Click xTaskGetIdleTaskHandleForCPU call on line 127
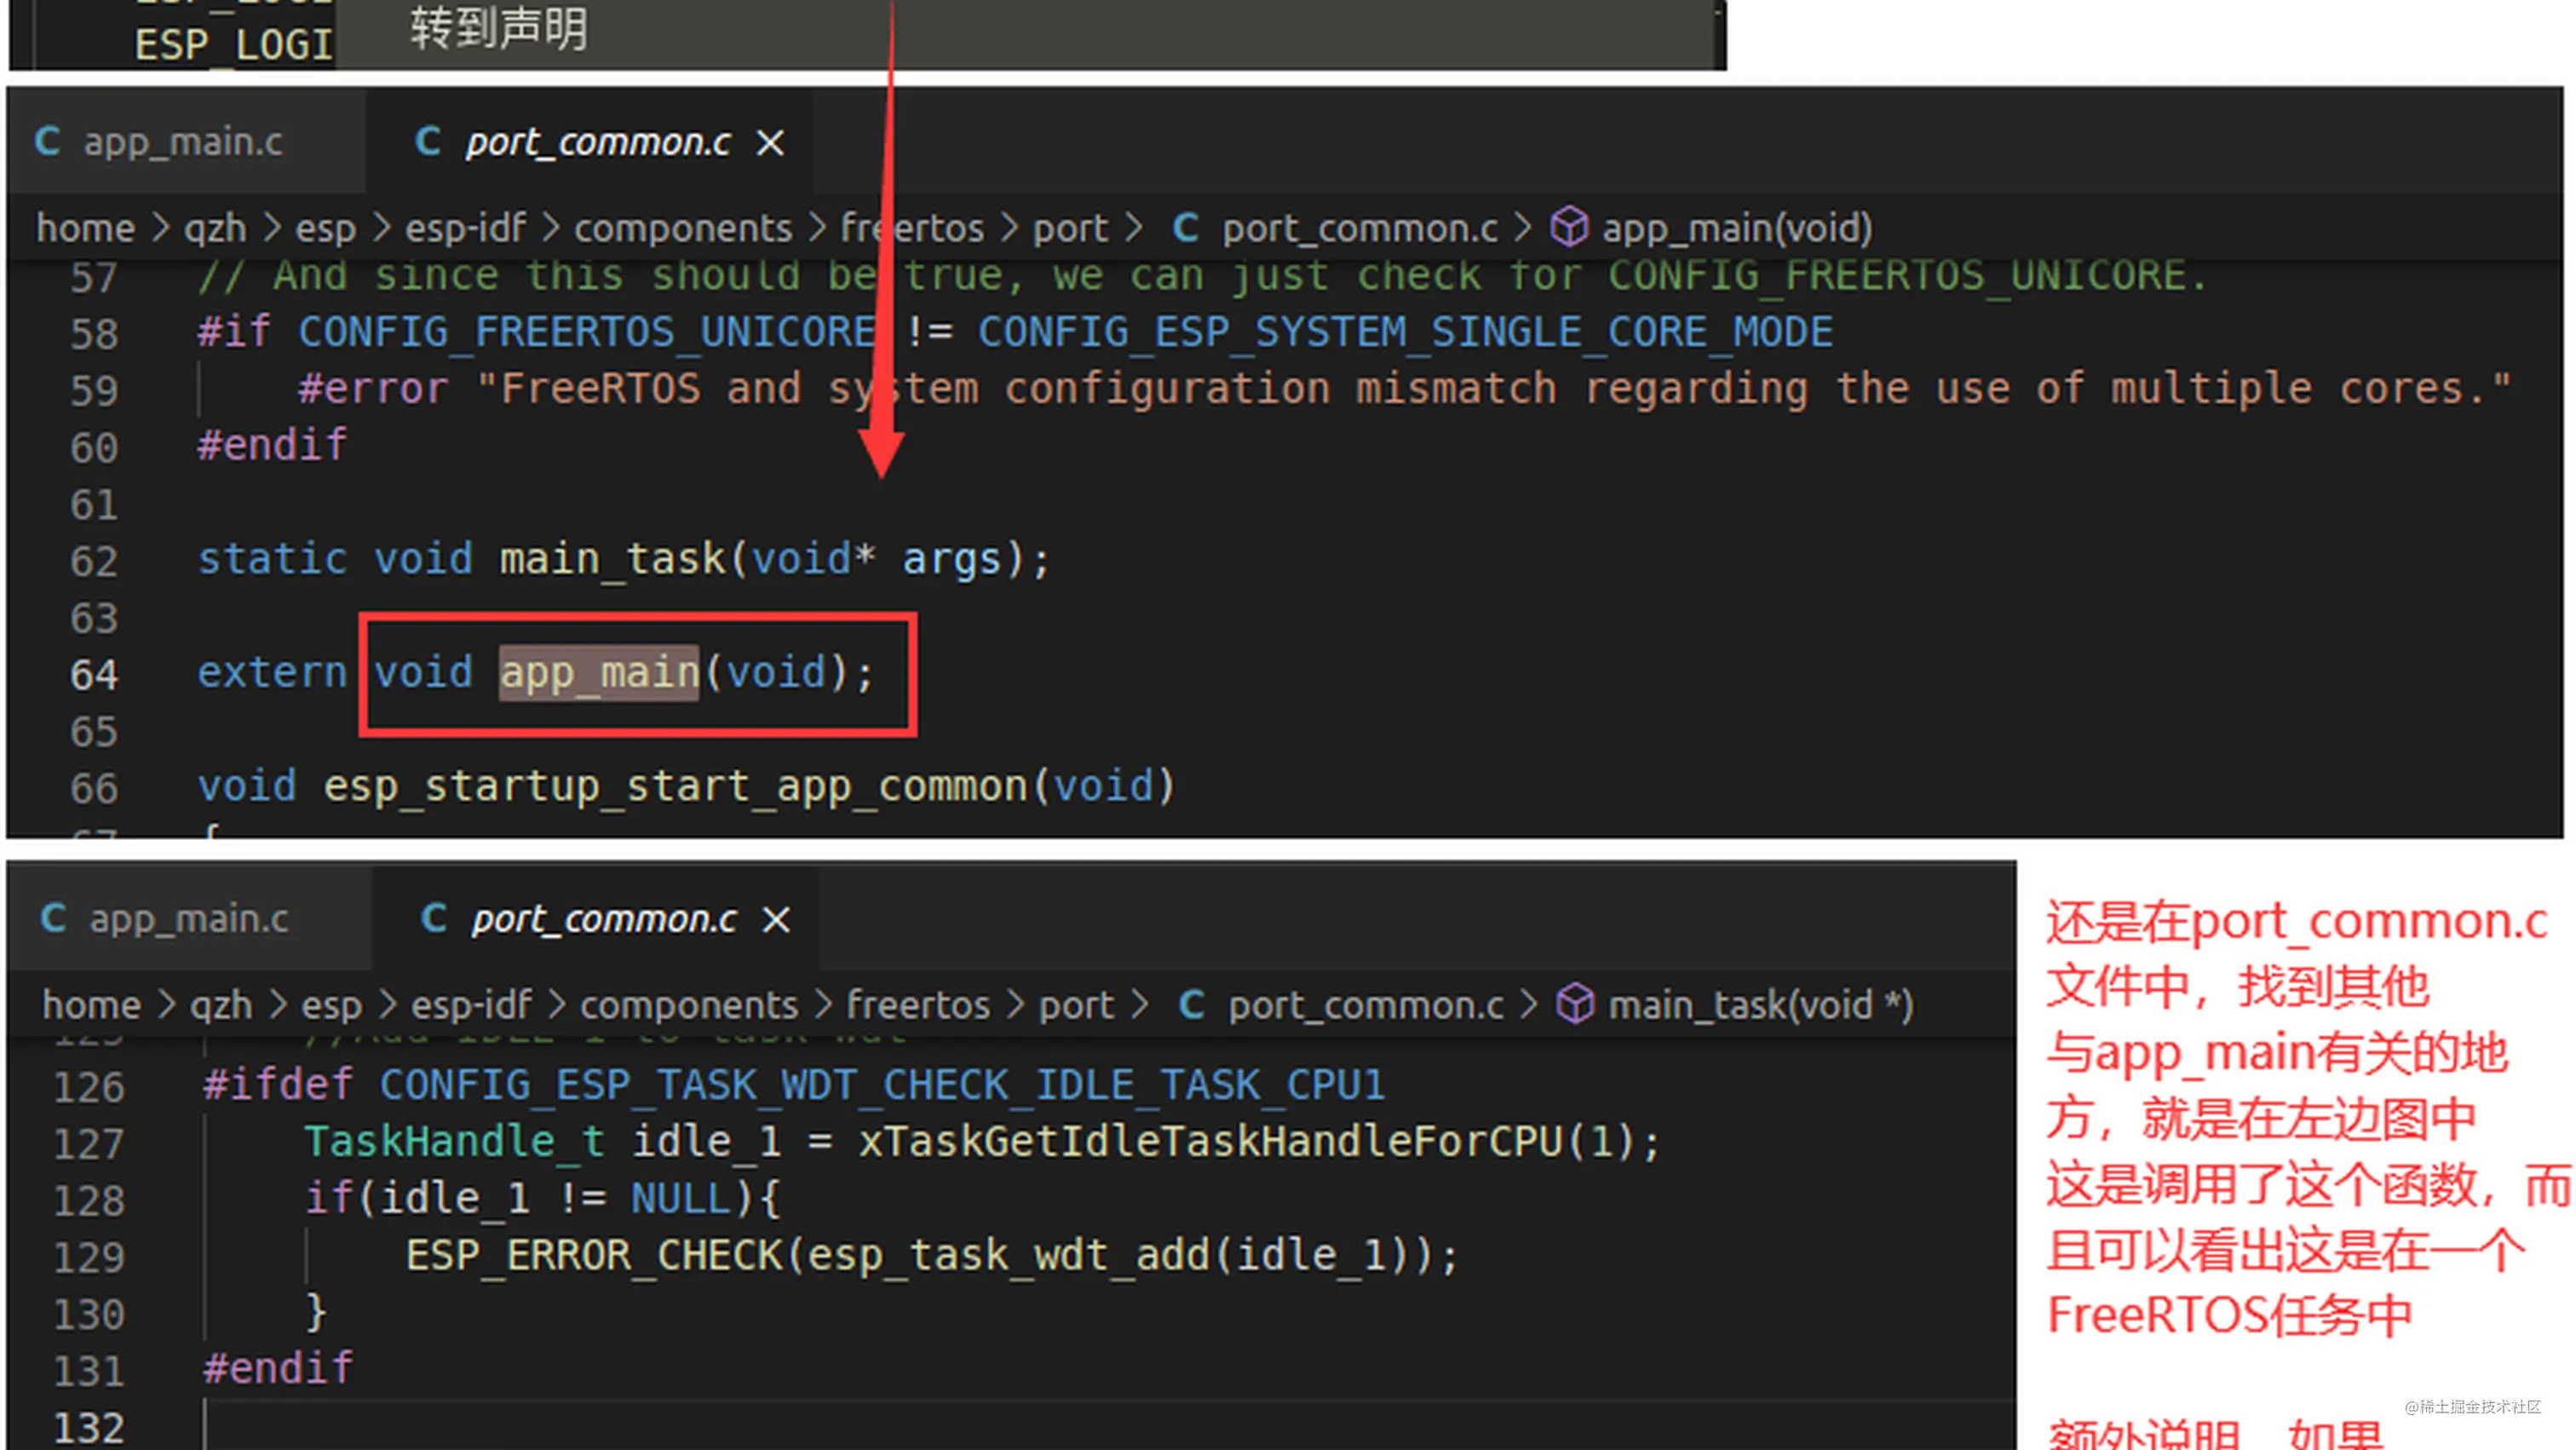This screenshot has height=1450, width=2576. tap(1212, 1142)
